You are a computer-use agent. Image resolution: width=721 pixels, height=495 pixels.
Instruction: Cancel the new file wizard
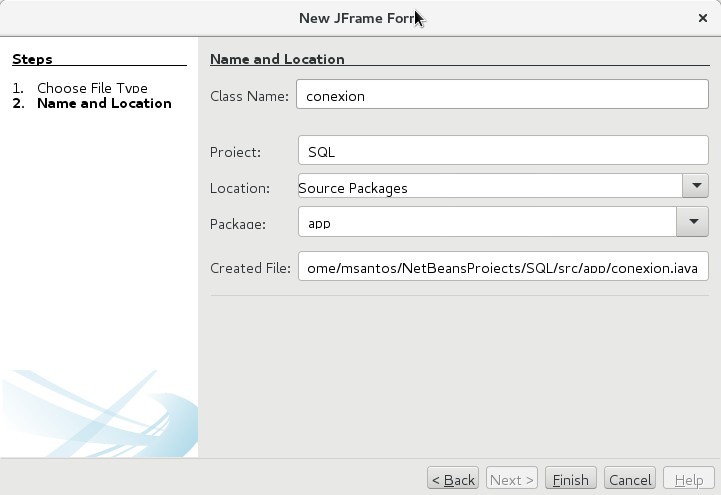(x=630, y=480)
